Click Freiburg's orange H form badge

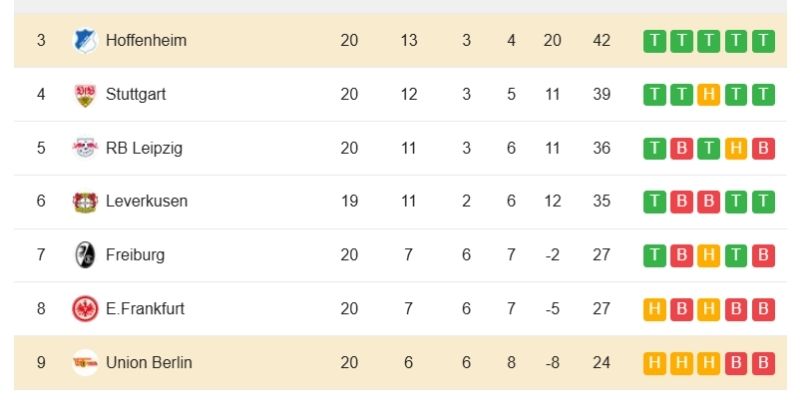coord(709,255)
